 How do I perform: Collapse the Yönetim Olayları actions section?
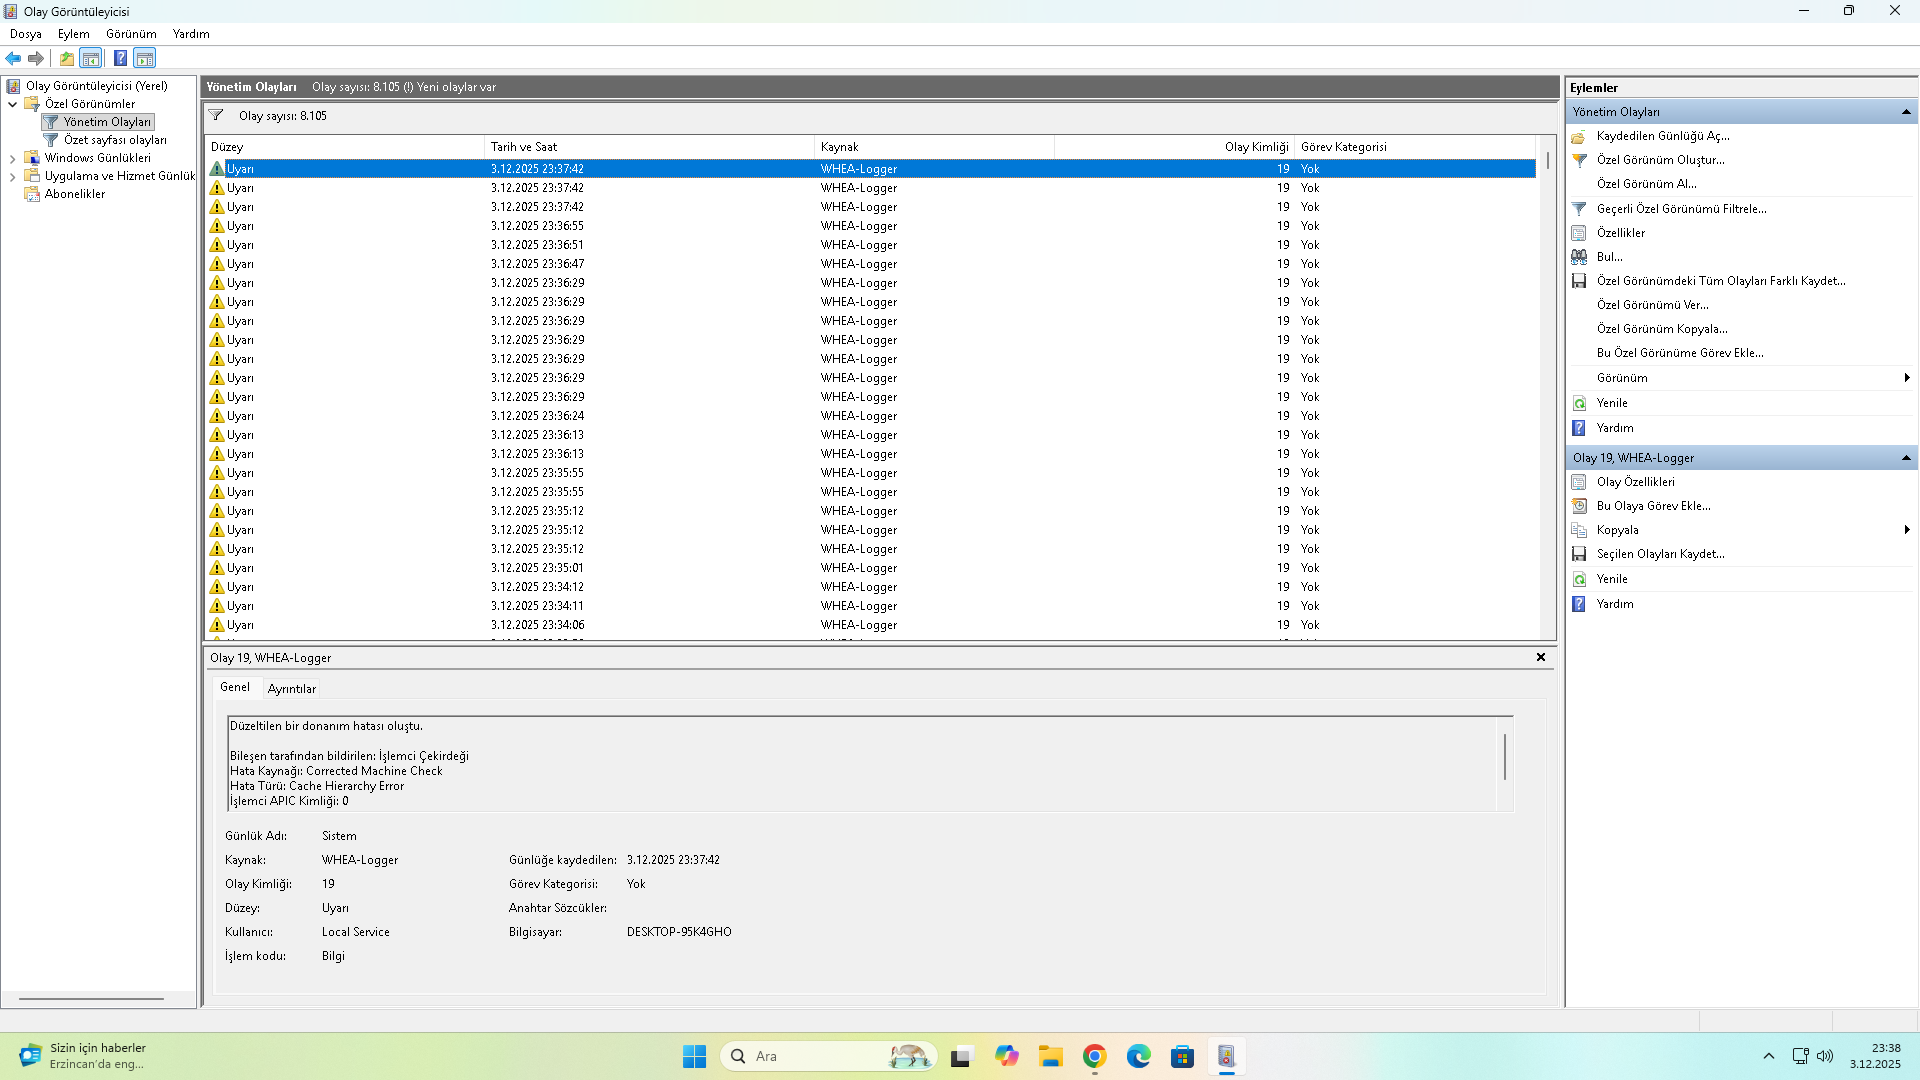click(1906, 112)
